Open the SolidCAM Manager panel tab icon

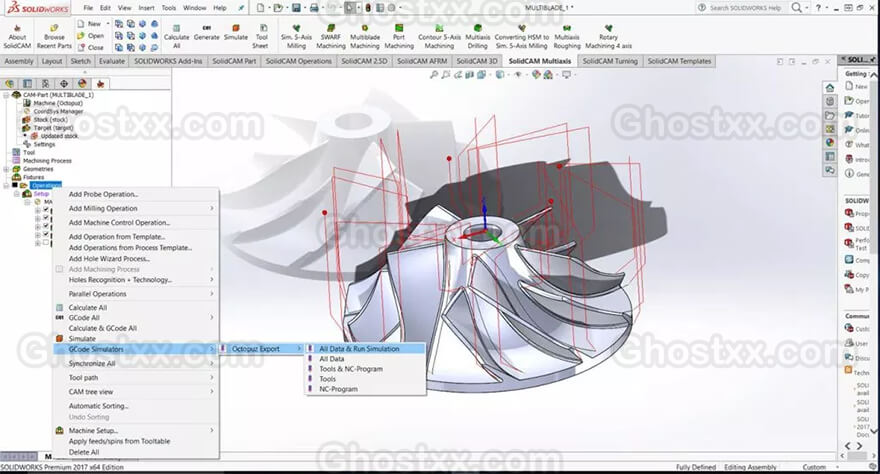point(100,84)
